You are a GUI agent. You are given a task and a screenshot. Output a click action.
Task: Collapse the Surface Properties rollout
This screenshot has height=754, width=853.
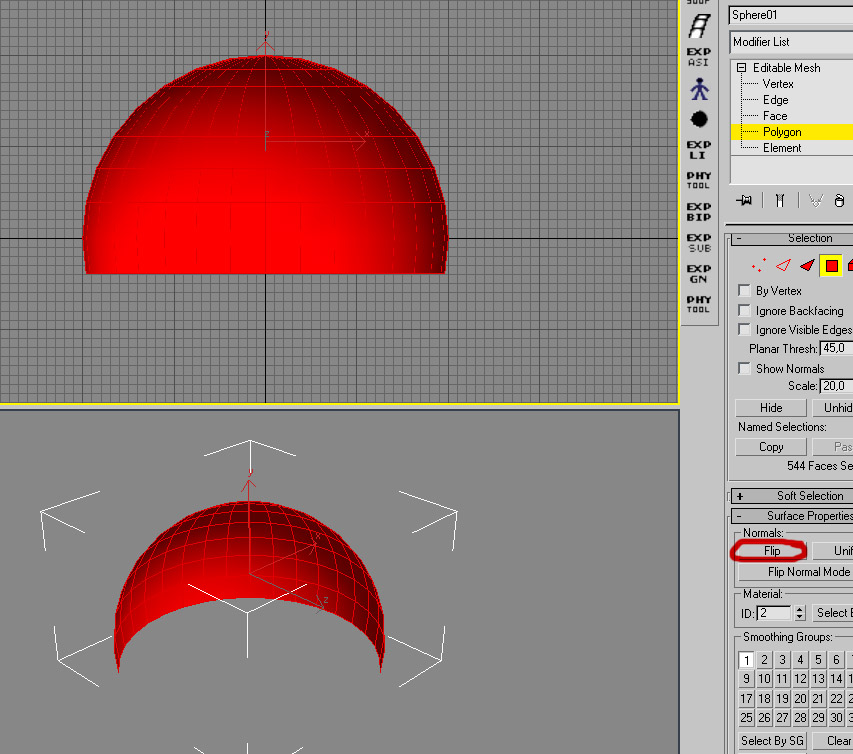tap(792, 516)
